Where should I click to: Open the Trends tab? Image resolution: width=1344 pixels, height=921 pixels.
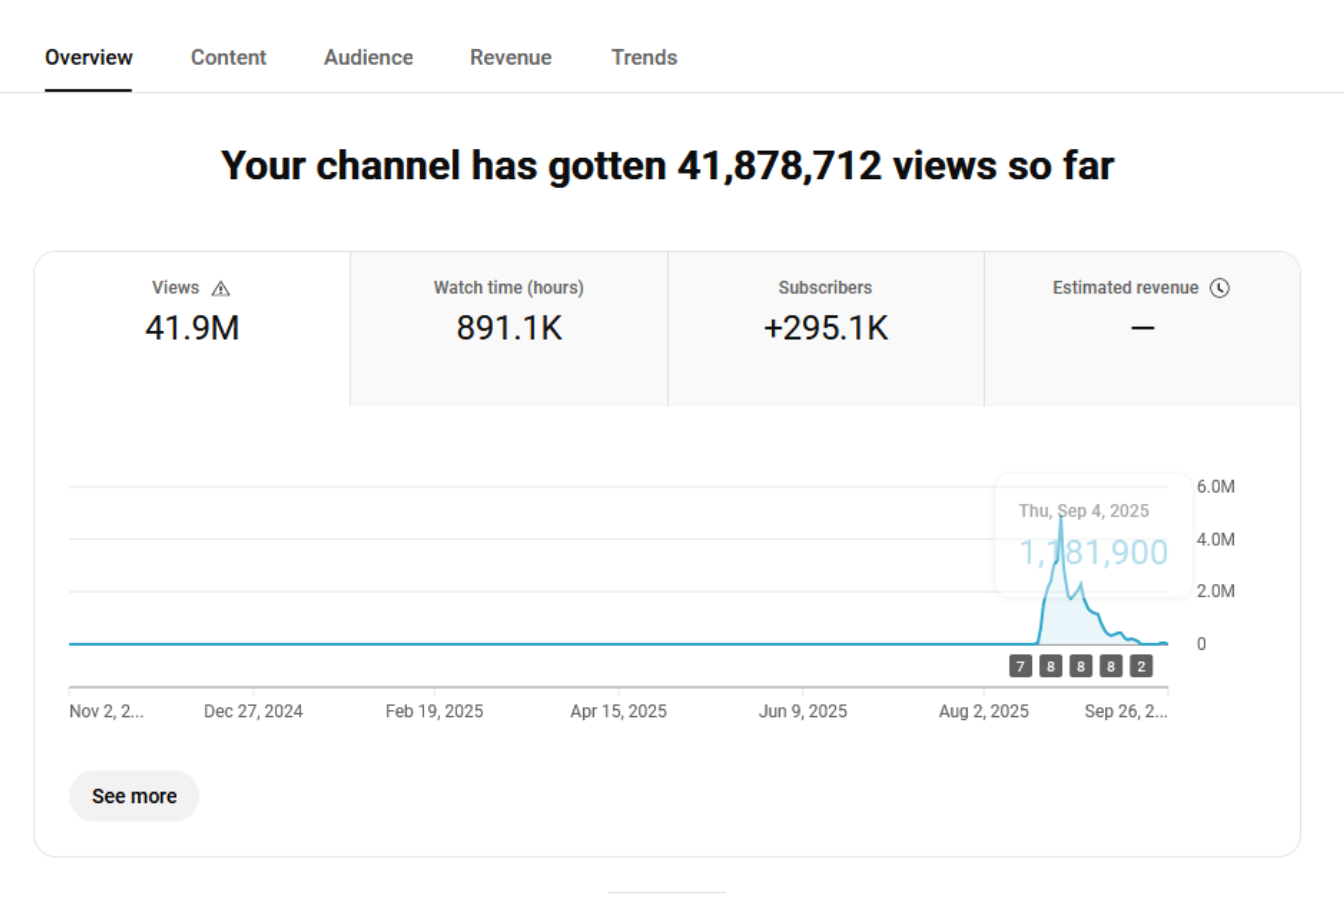[x=644, y=58]
